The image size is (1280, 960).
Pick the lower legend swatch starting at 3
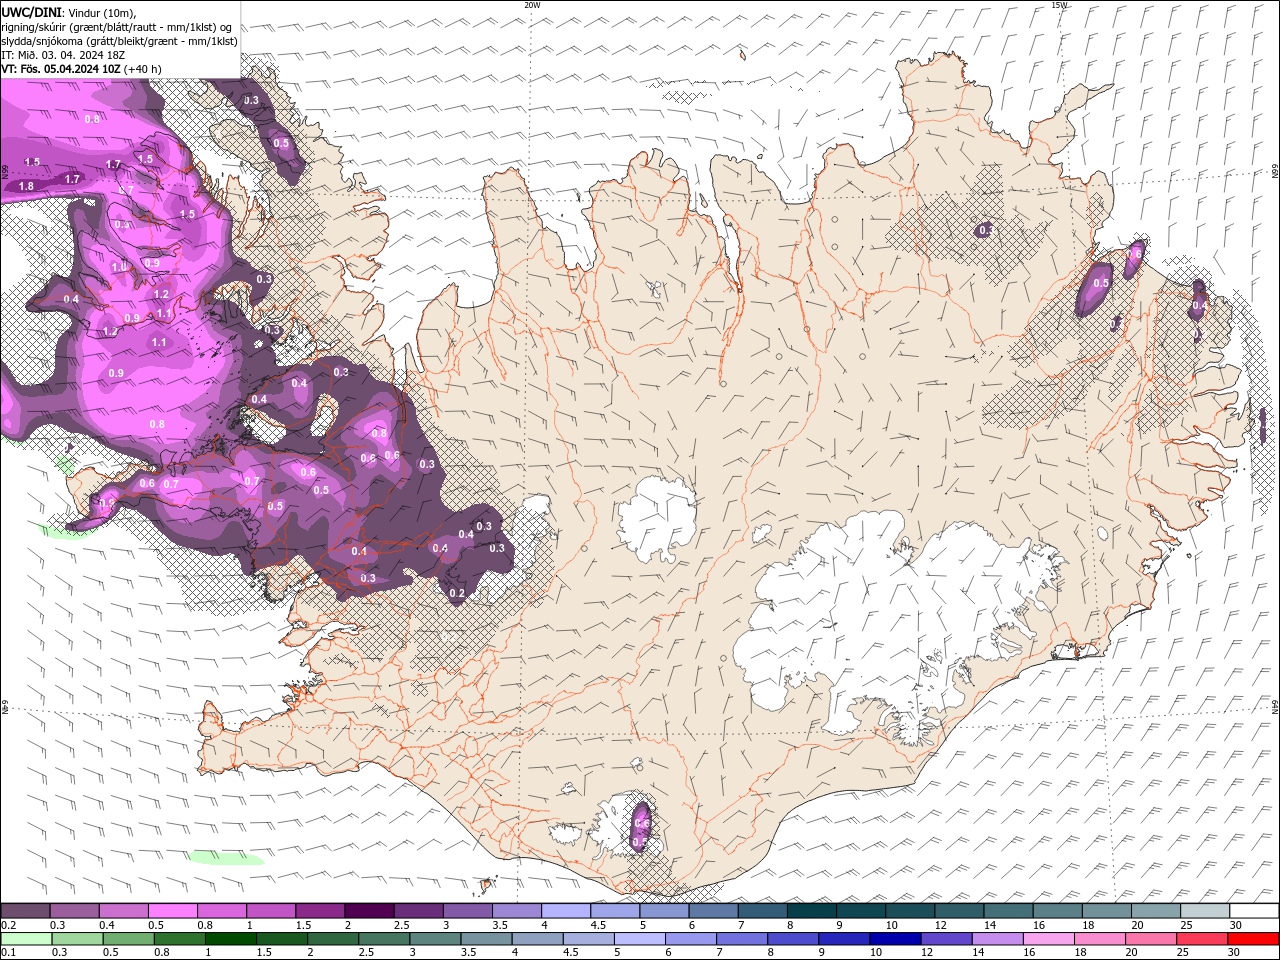click(x=434, y=938)
